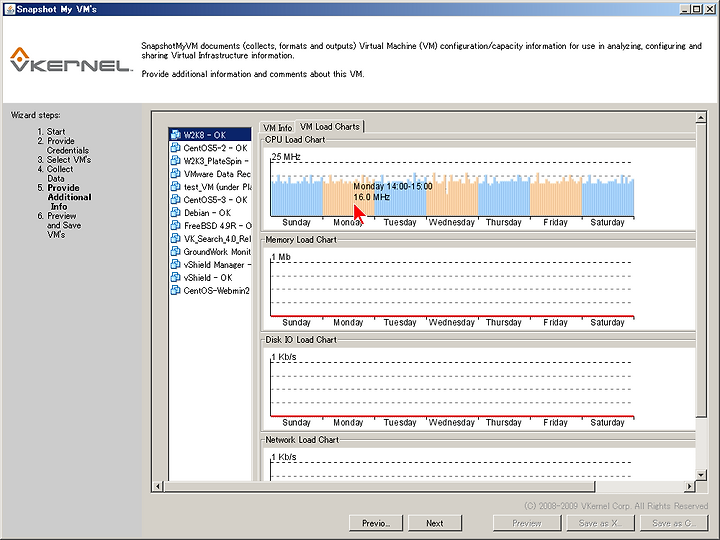Click the Disk IO Load Chart heading
Viewport: 720px width, 540px height.
(301, 340)
